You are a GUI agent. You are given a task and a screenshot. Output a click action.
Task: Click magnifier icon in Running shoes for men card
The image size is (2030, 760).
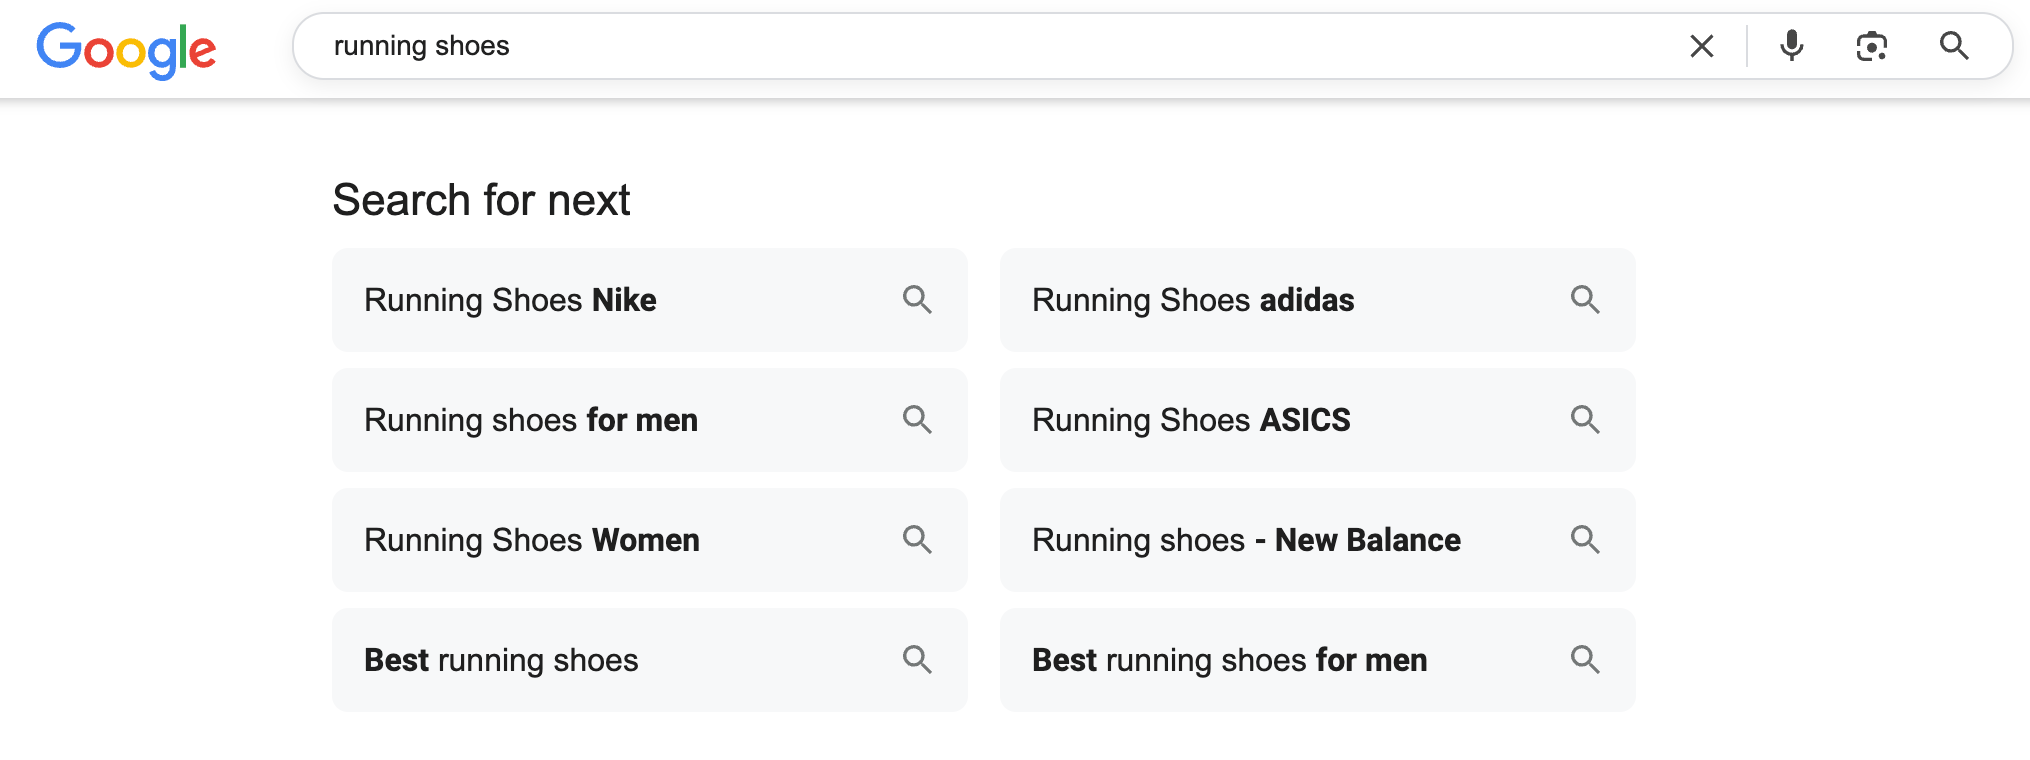pos(917,420)
